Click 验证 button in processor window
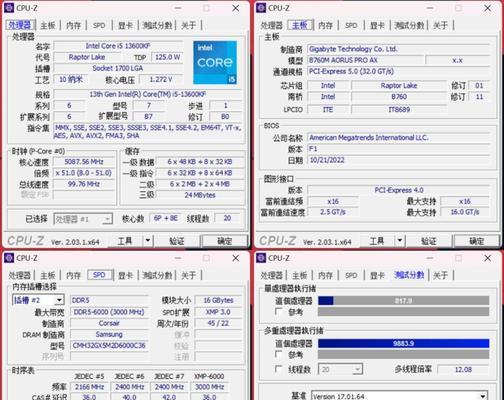The width and height of the screenshot is (504, 400). [177, 240]
